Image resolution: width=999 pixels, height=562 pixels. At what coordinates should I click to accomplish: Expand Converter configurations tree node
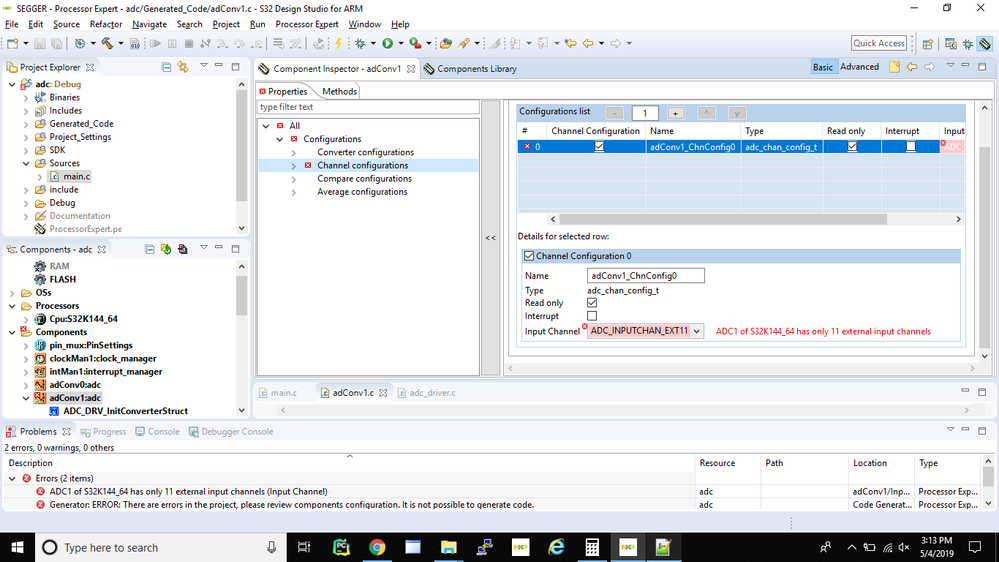coord(294,153)
